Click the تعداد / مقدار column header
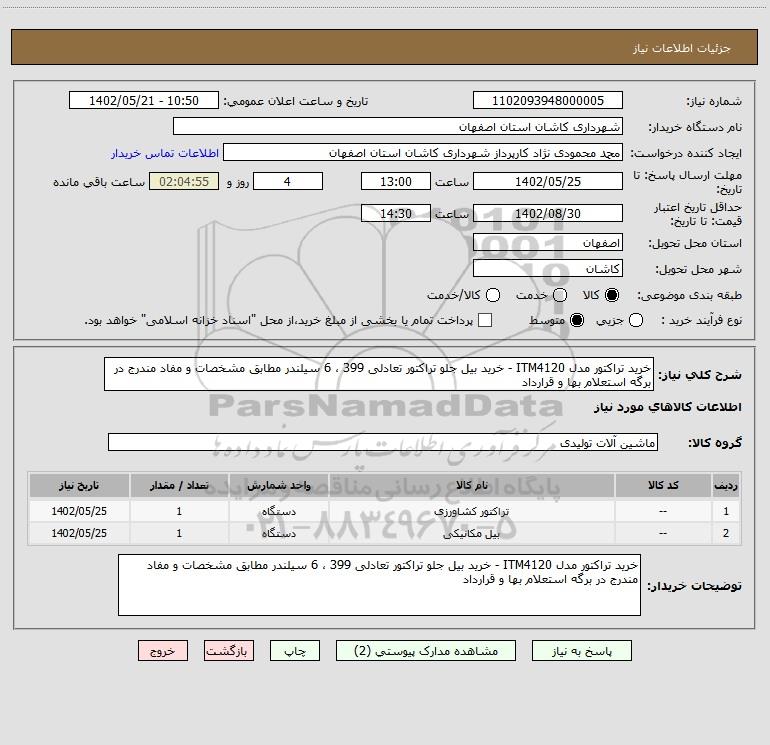 point(179,485)
